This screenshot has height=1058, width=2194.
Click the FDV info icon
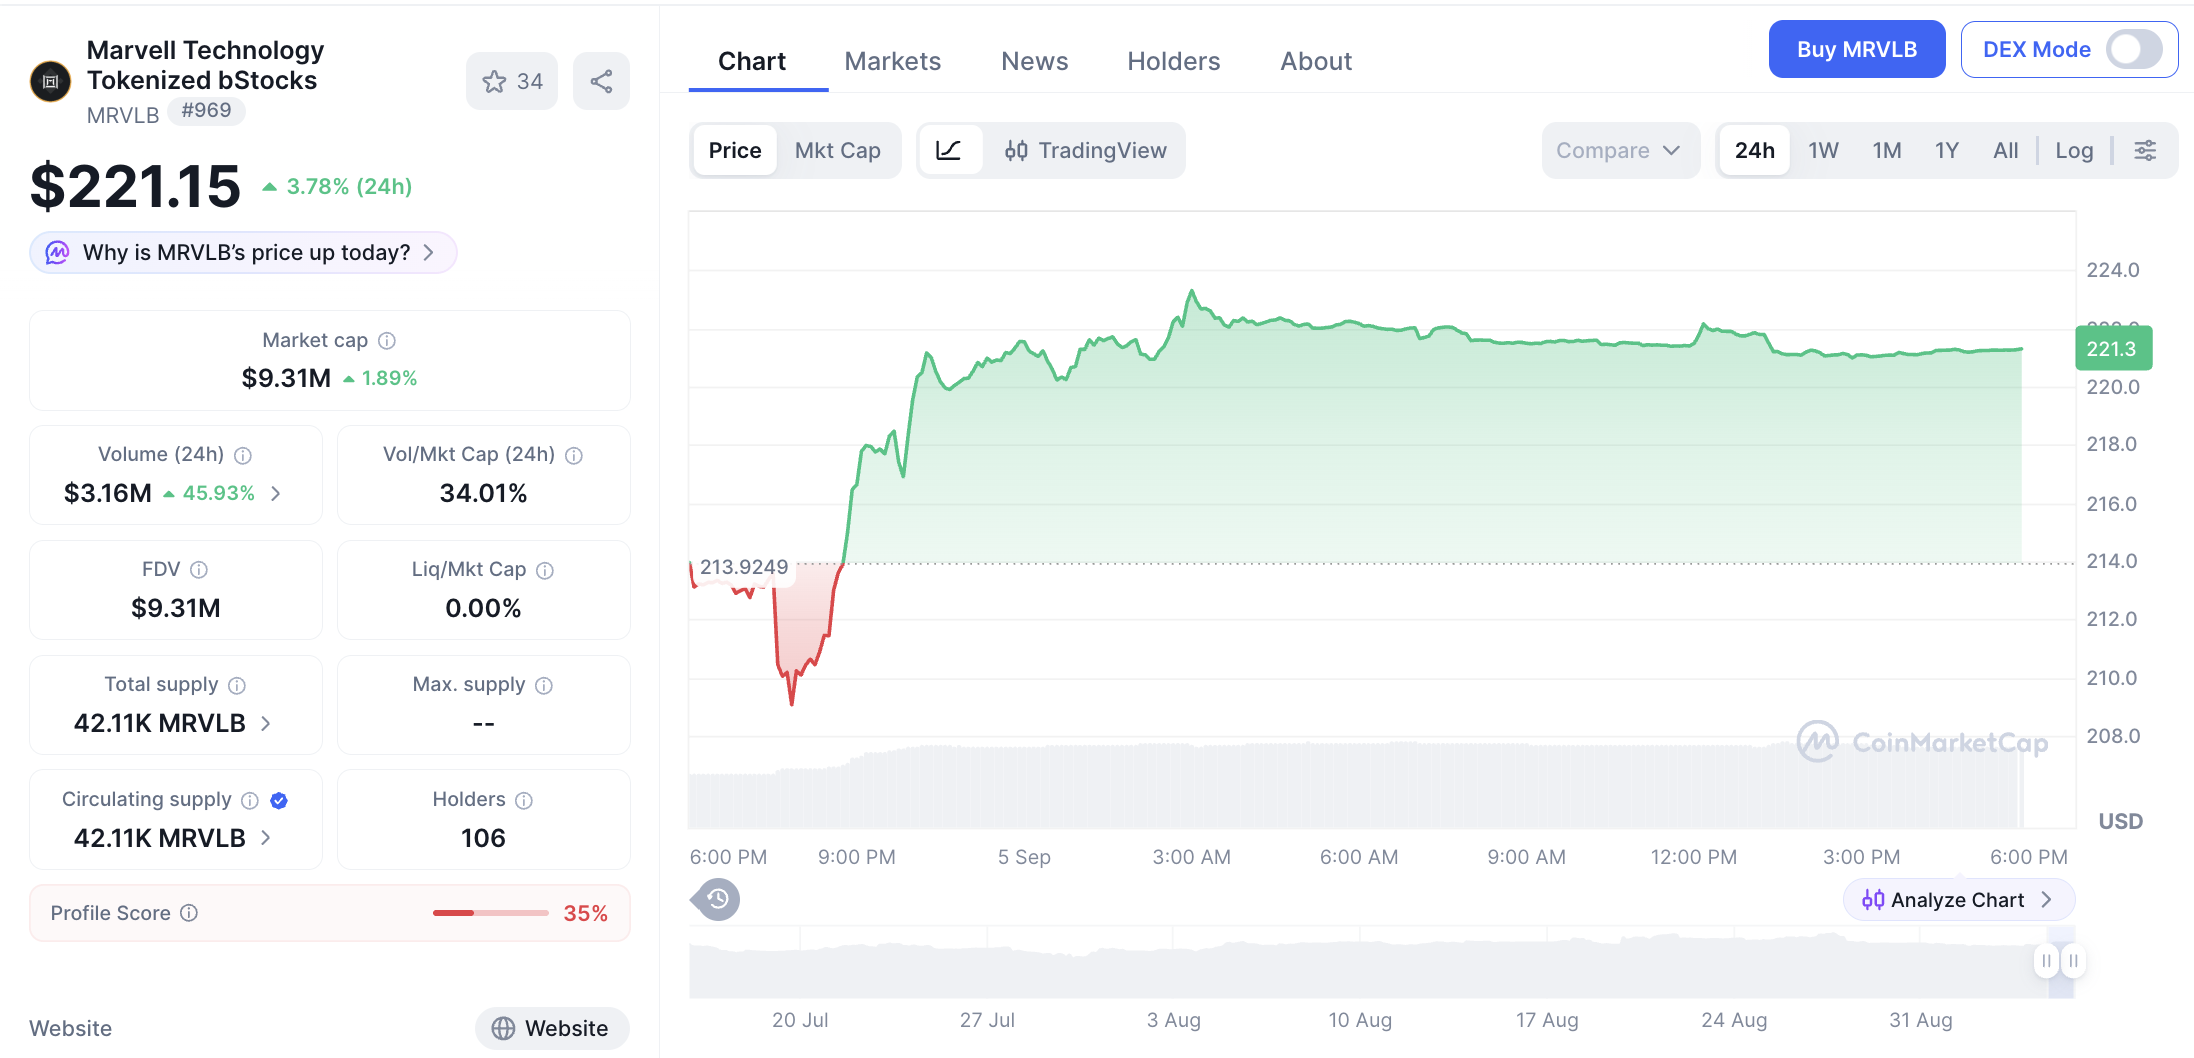point(199,570)
